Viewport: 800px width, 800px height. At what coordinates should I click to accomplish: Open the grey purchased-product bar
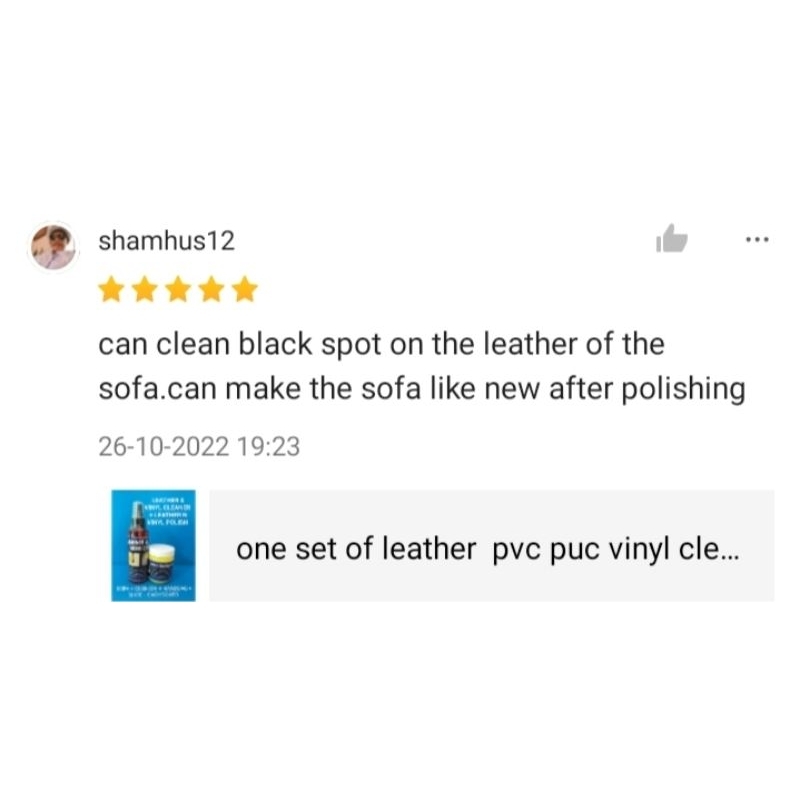tap(492, 545)
